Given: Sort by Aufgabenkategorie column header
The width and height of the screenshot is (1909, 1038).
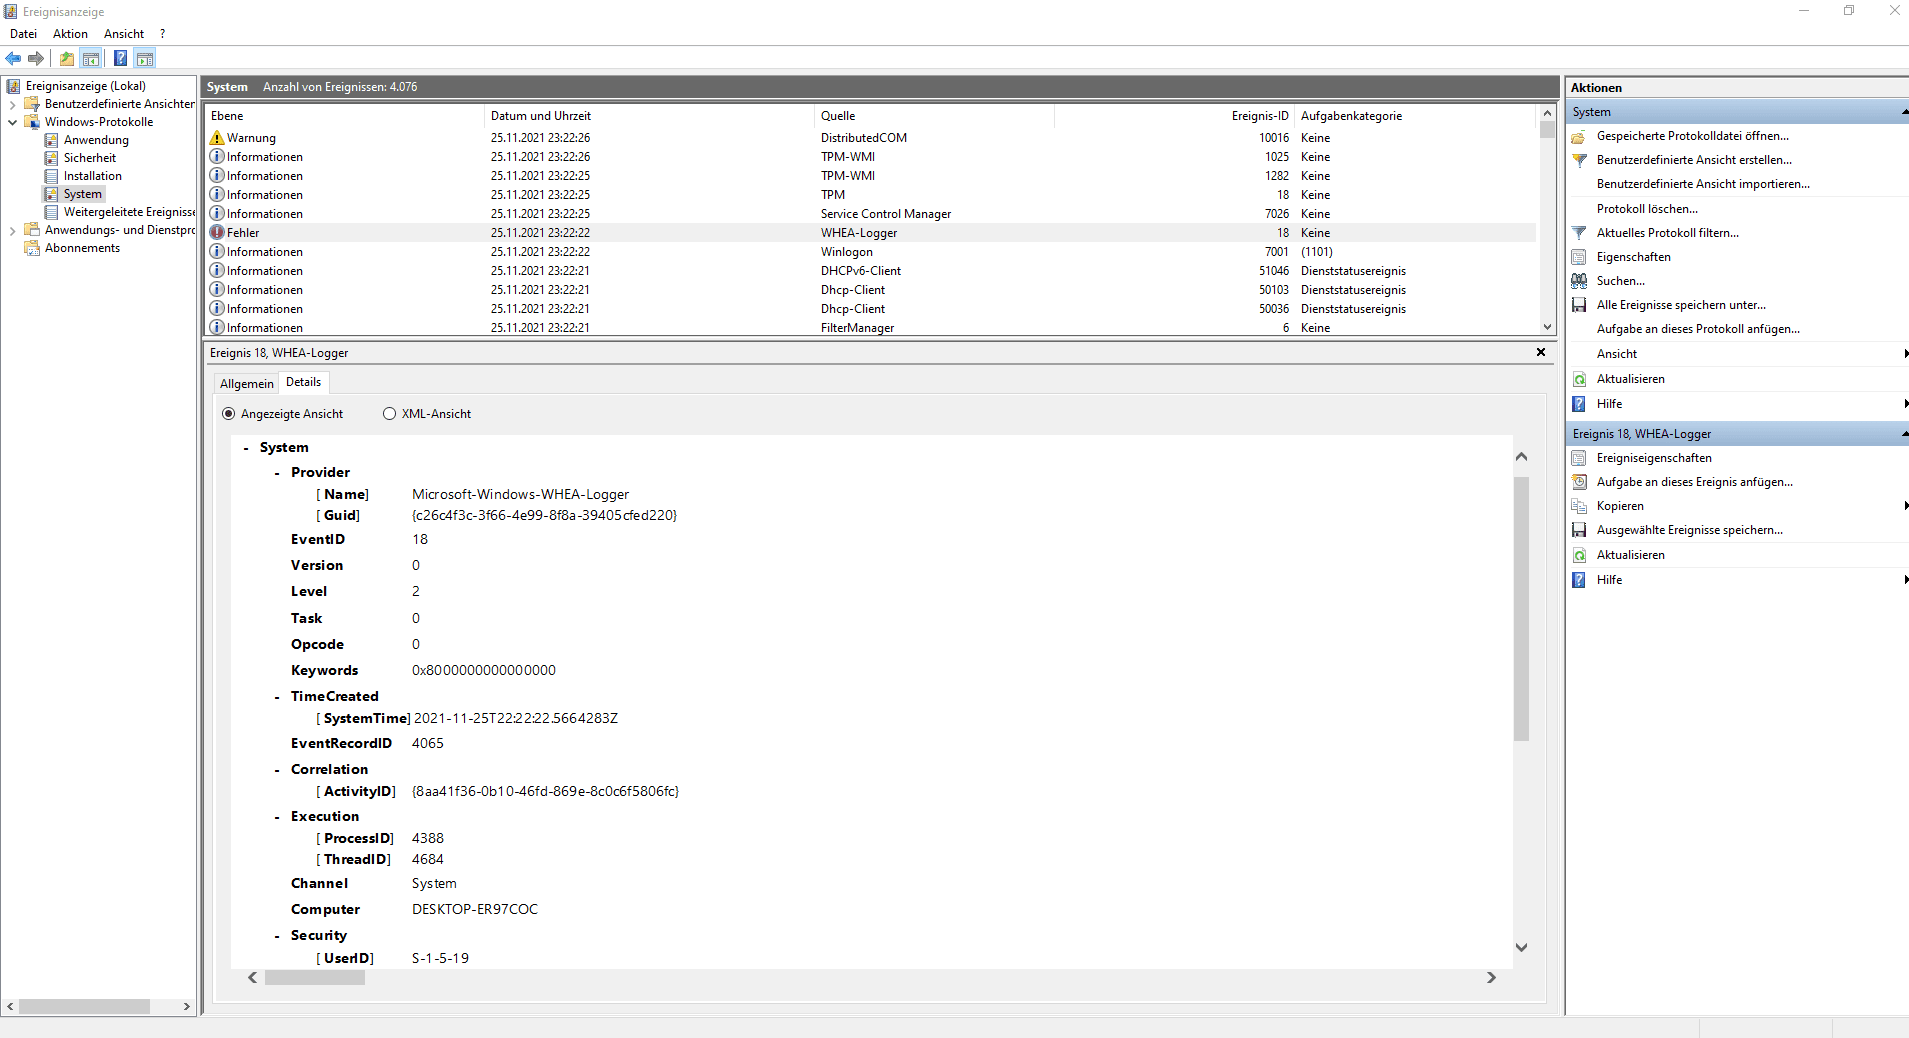Looking at the screenshot, I should 1415,116.
